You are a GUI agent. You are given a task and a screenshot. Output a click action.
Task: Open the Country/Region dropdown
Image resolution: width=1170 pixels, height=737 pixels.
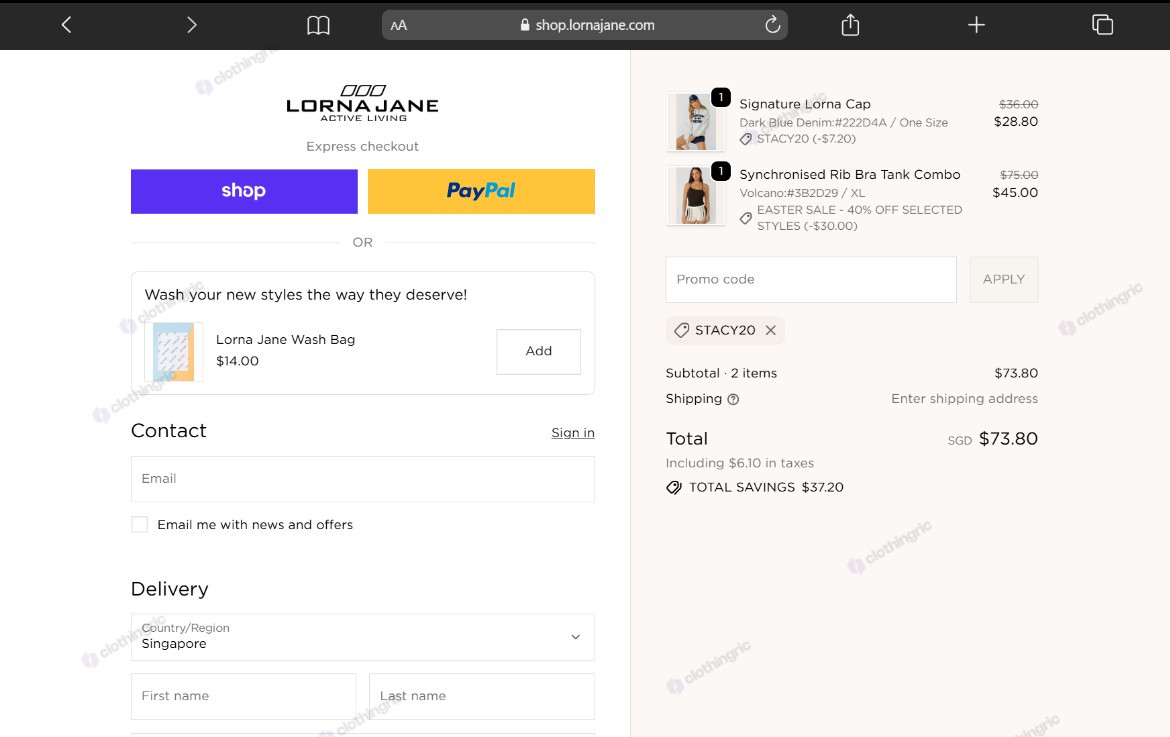[x=363, y=637]
